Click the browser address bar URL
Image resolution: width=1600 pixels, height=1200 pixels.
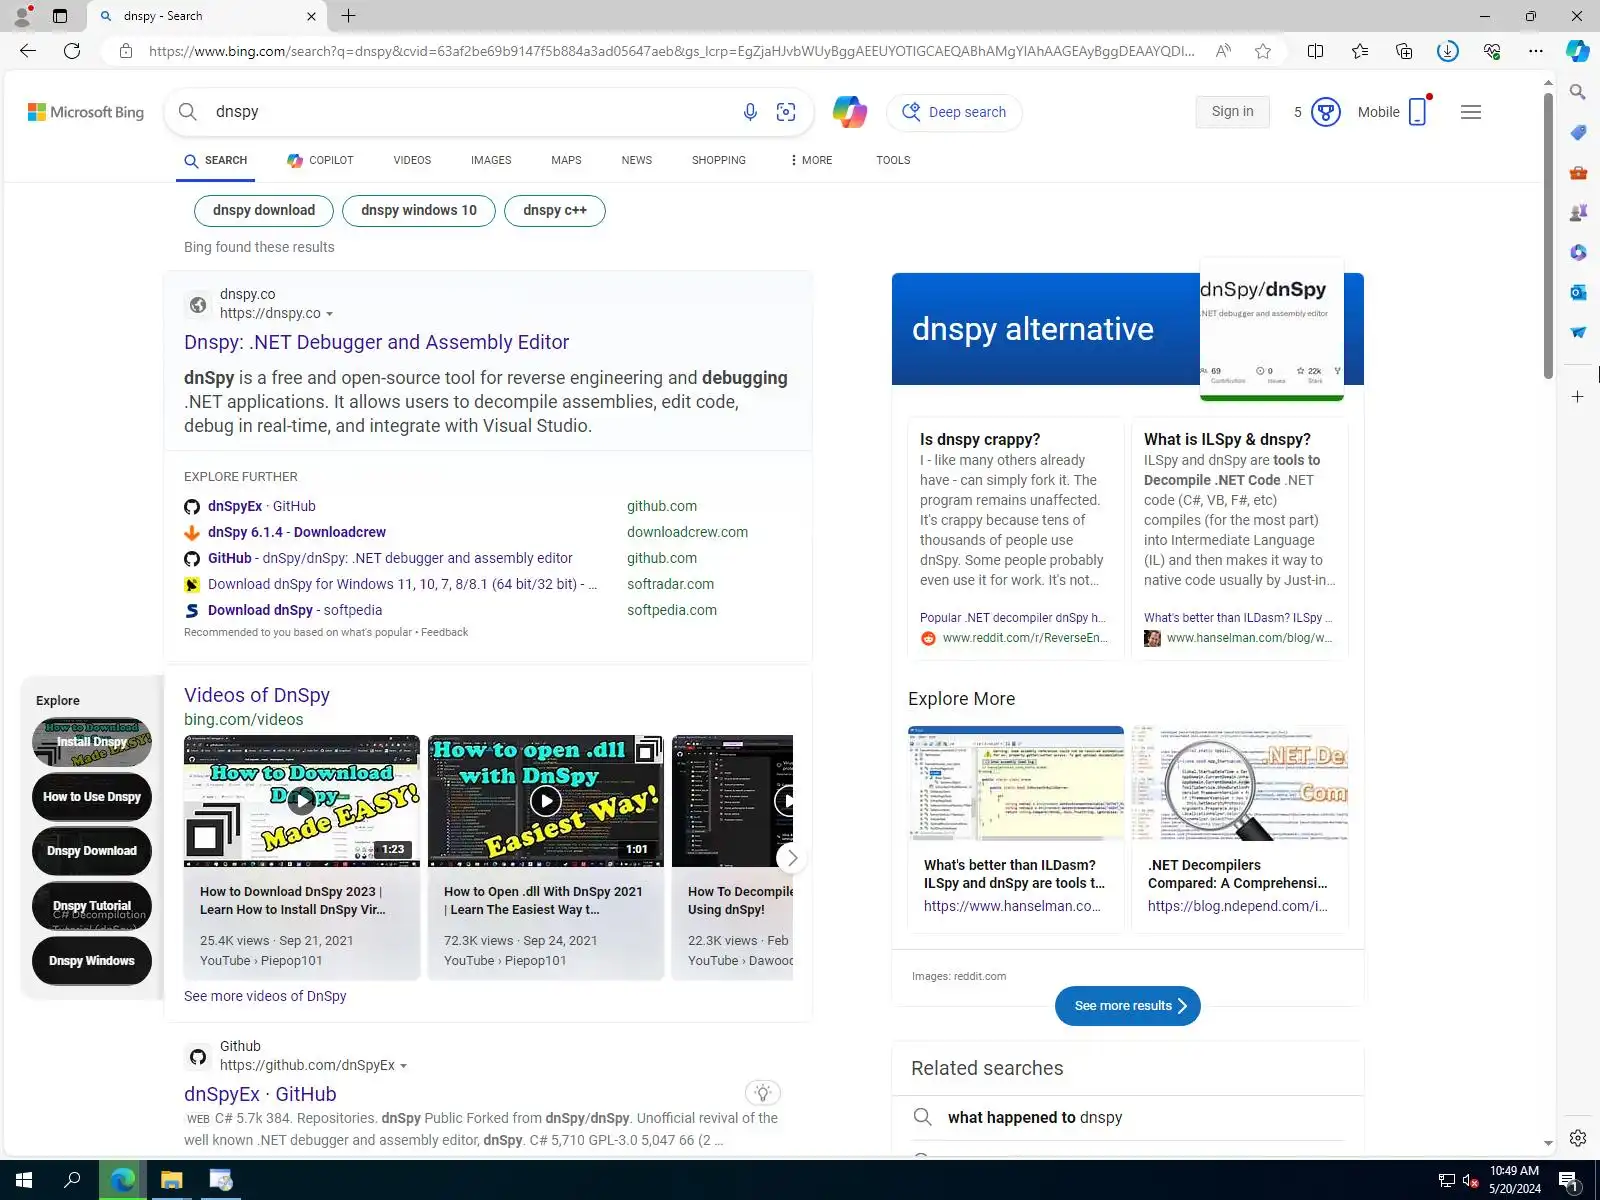coord(671,51)
